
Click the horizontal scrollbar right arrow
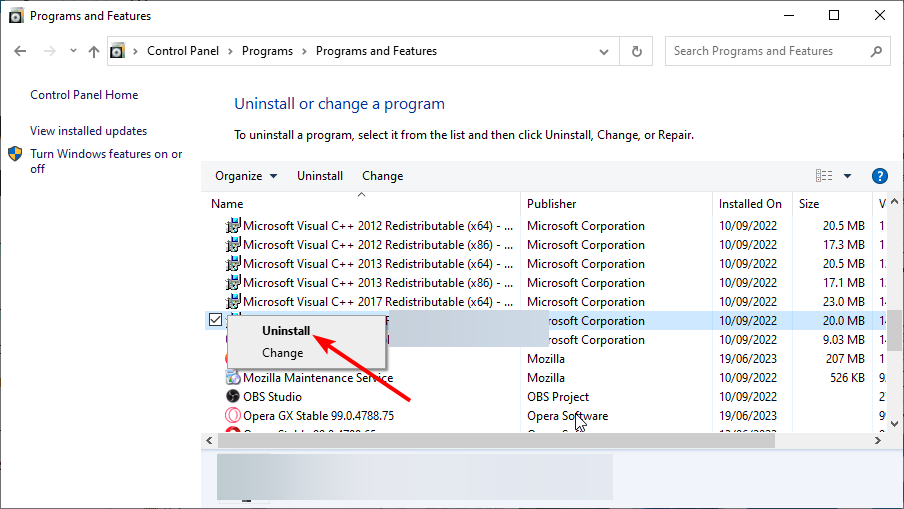(x=877, y=440)
